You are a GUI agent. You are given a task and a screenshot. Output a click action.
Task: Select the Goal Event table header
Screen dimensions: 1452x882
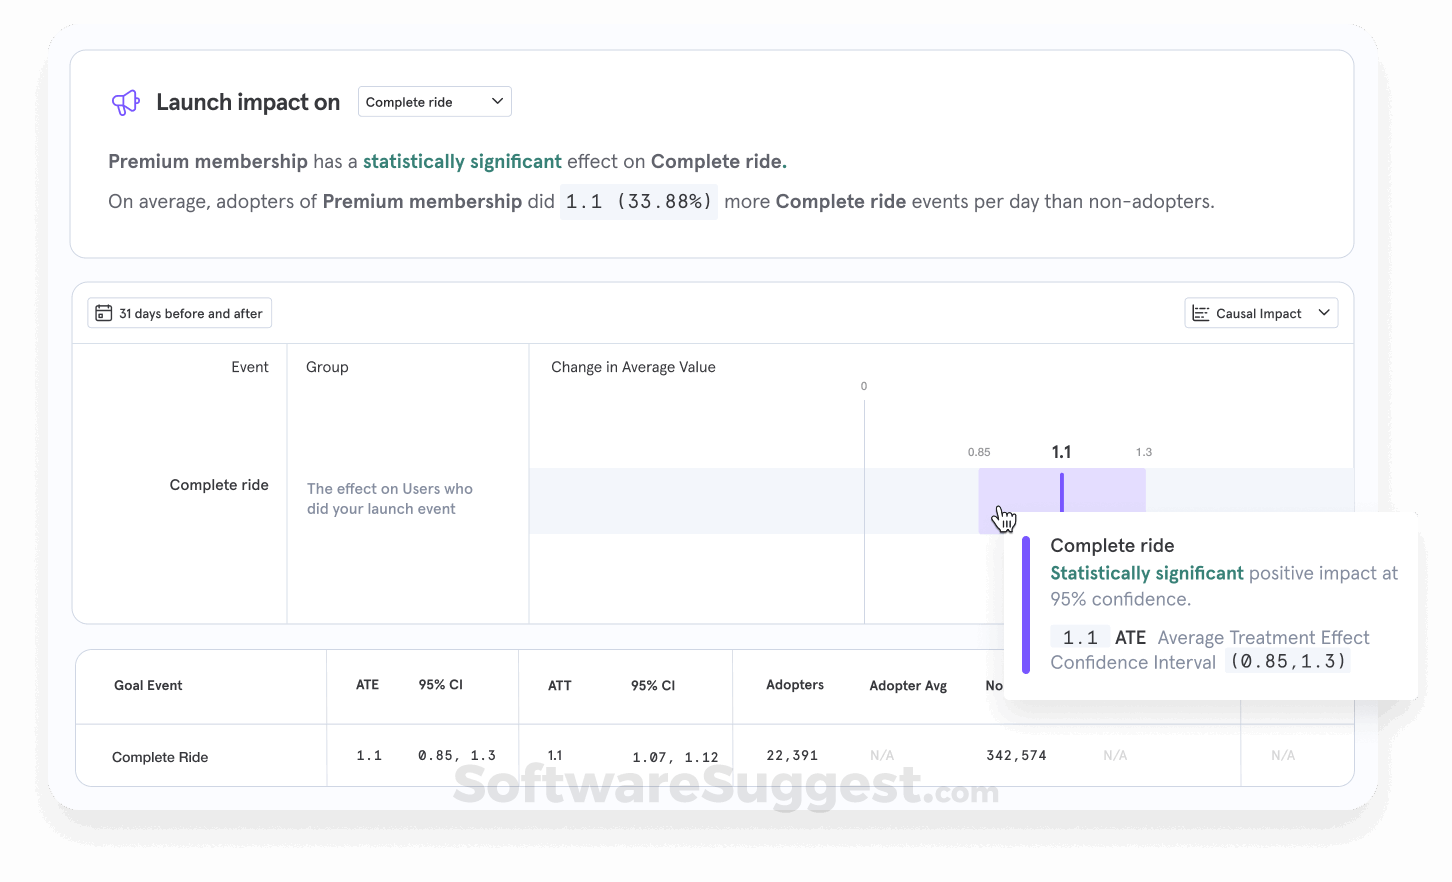(x=148, y=685)
